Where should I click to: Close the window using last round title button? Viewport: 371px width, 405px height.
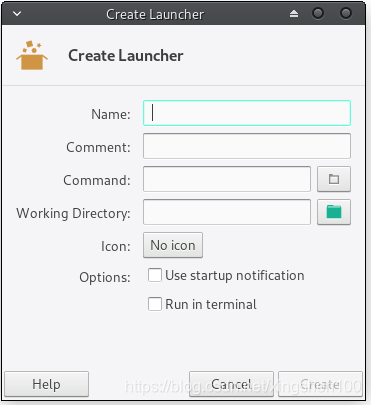point(346,14)
